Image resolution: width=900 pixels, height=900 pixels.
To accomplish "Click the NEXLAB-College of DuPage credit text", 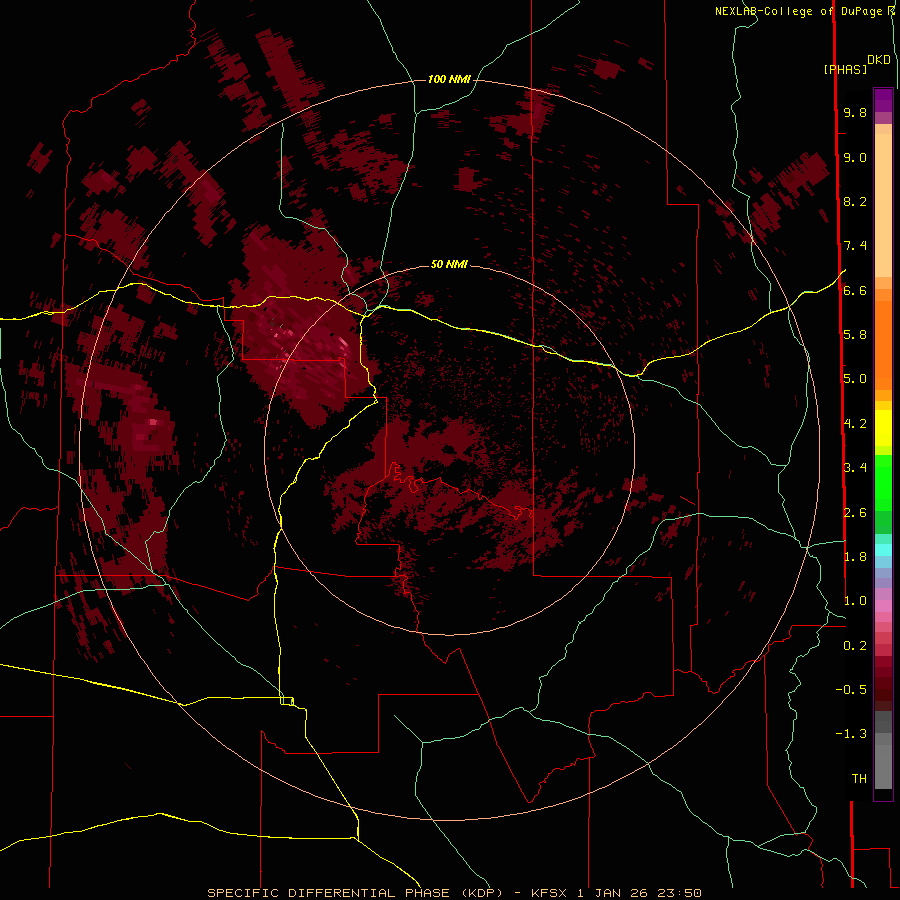I will pos(798,11).
